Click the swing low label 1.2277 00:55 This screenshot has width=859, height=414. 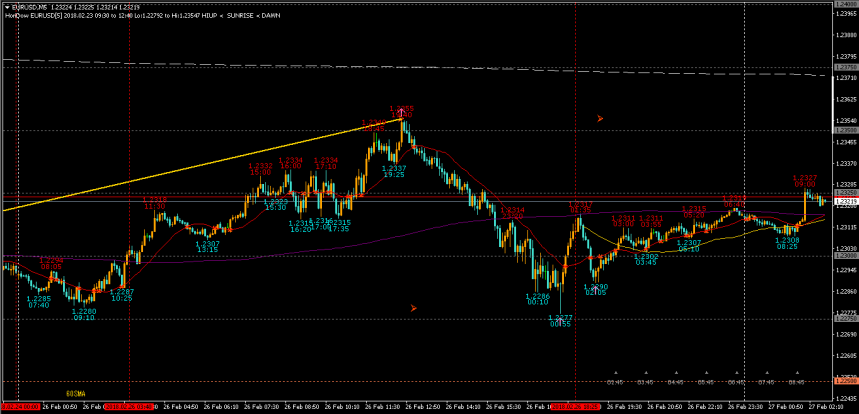coord(560,321)
